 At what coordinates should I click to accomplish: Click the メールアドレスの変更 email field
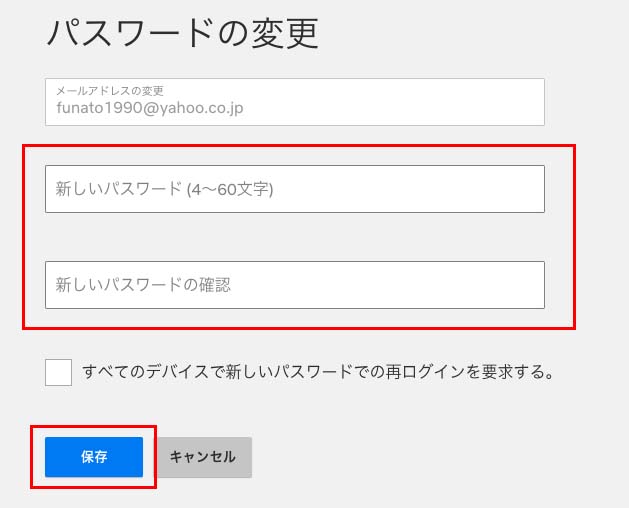294,101
